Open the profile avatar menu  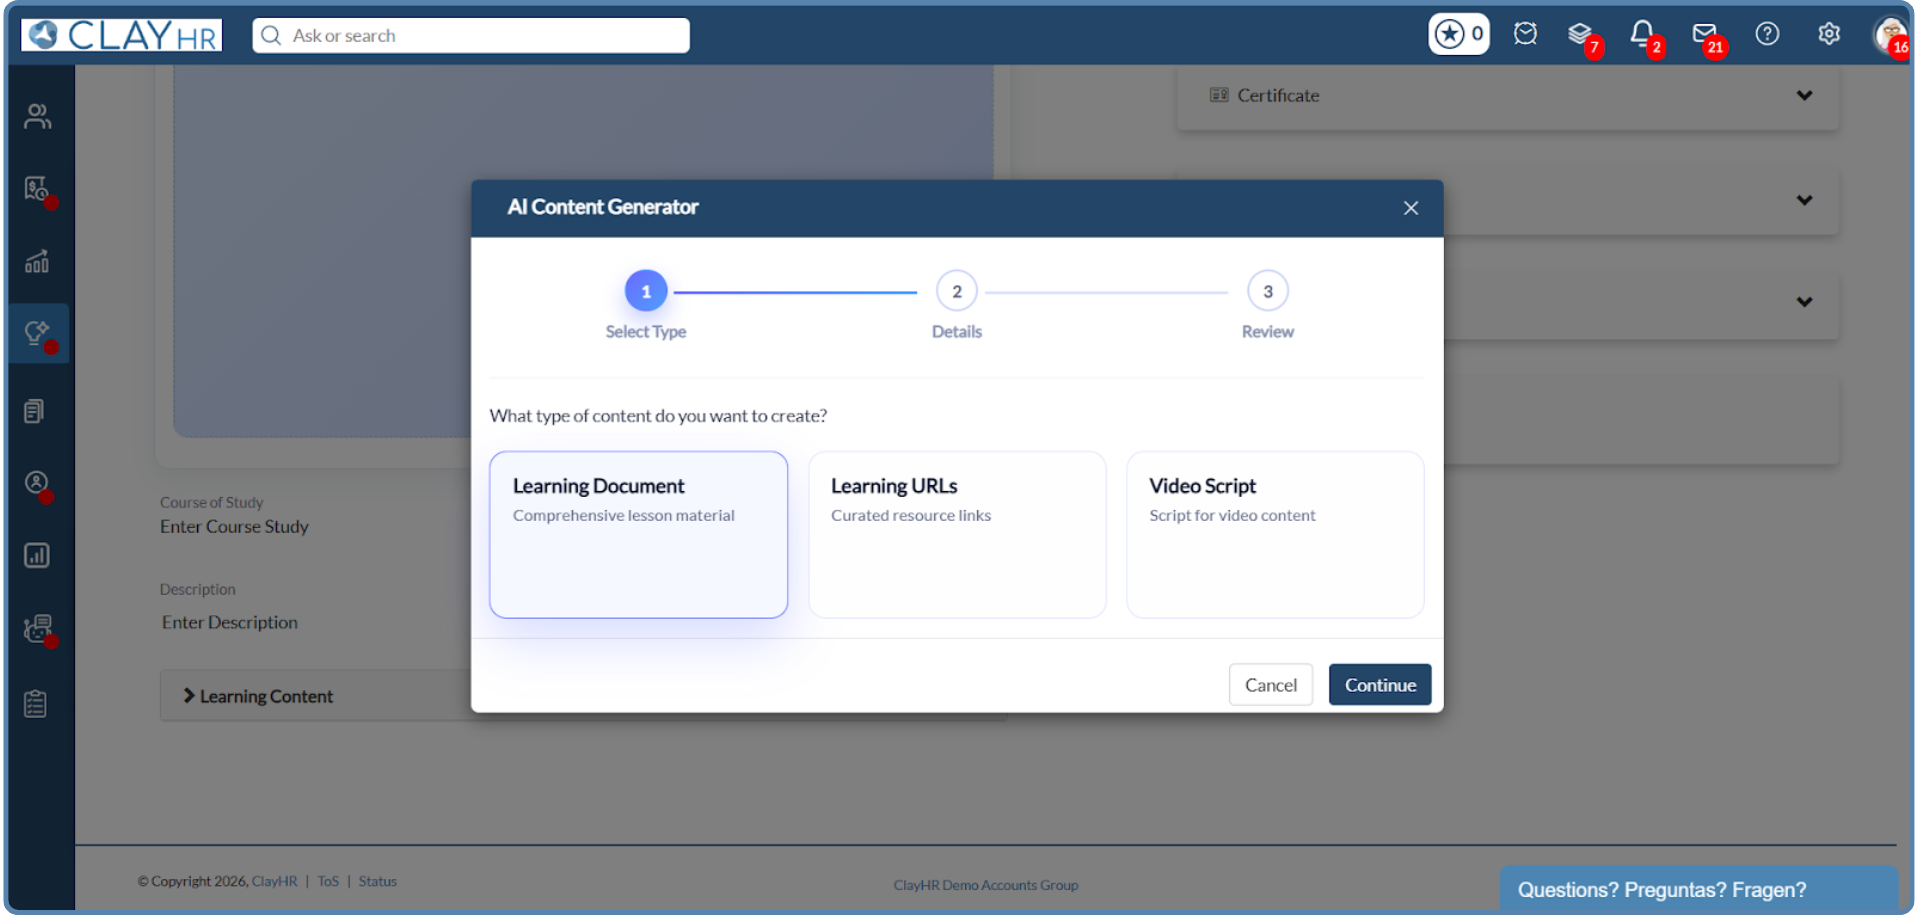coord(1888,35)
